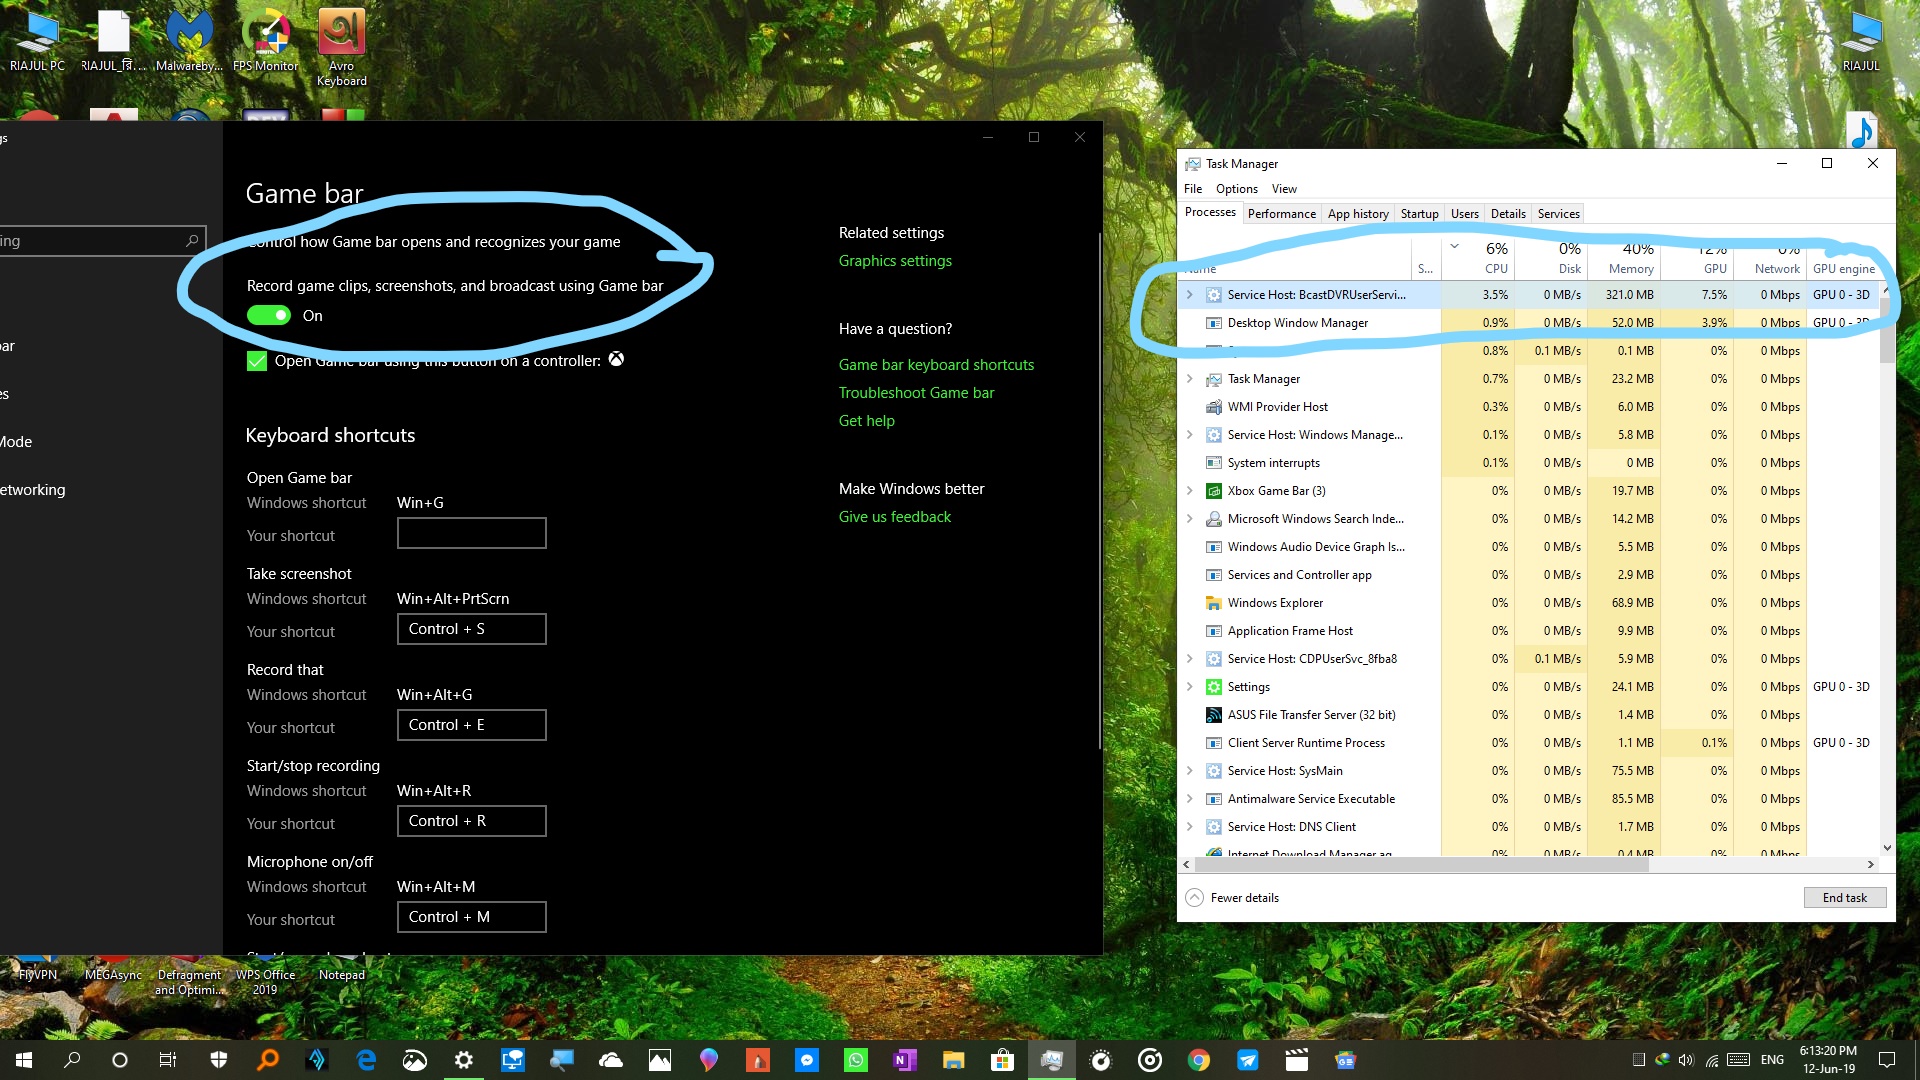
Task: Expand Service Host: CDPUserSvc_8fba8 row
Action: coord(1189,659)
